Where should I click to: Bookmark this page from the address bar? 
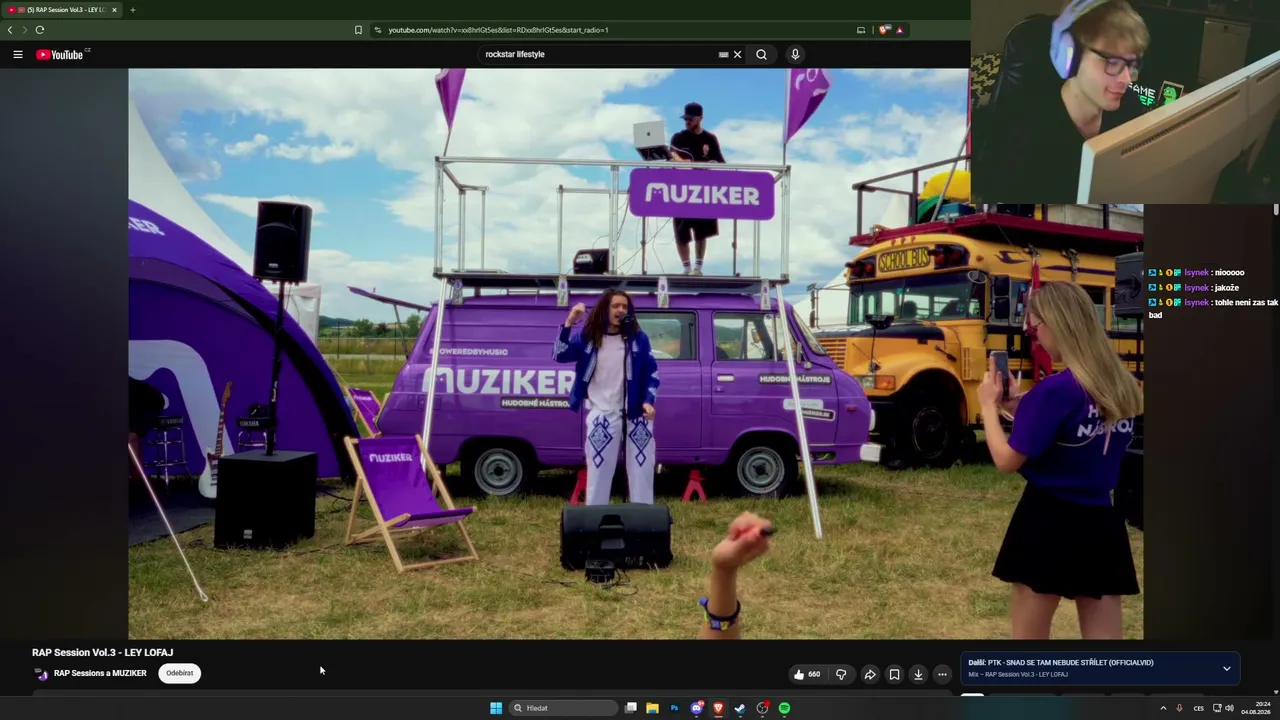358,30
